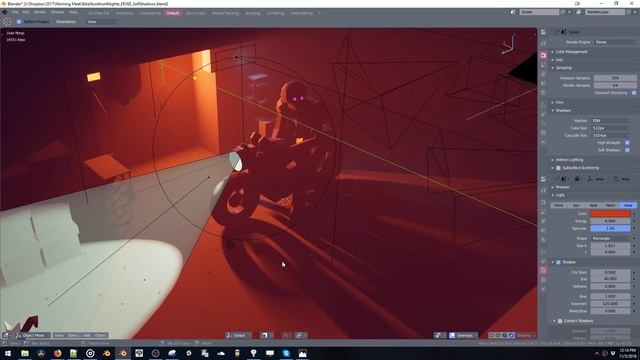
Task: Open the viewport Select menu
Action: coord(73,336)
